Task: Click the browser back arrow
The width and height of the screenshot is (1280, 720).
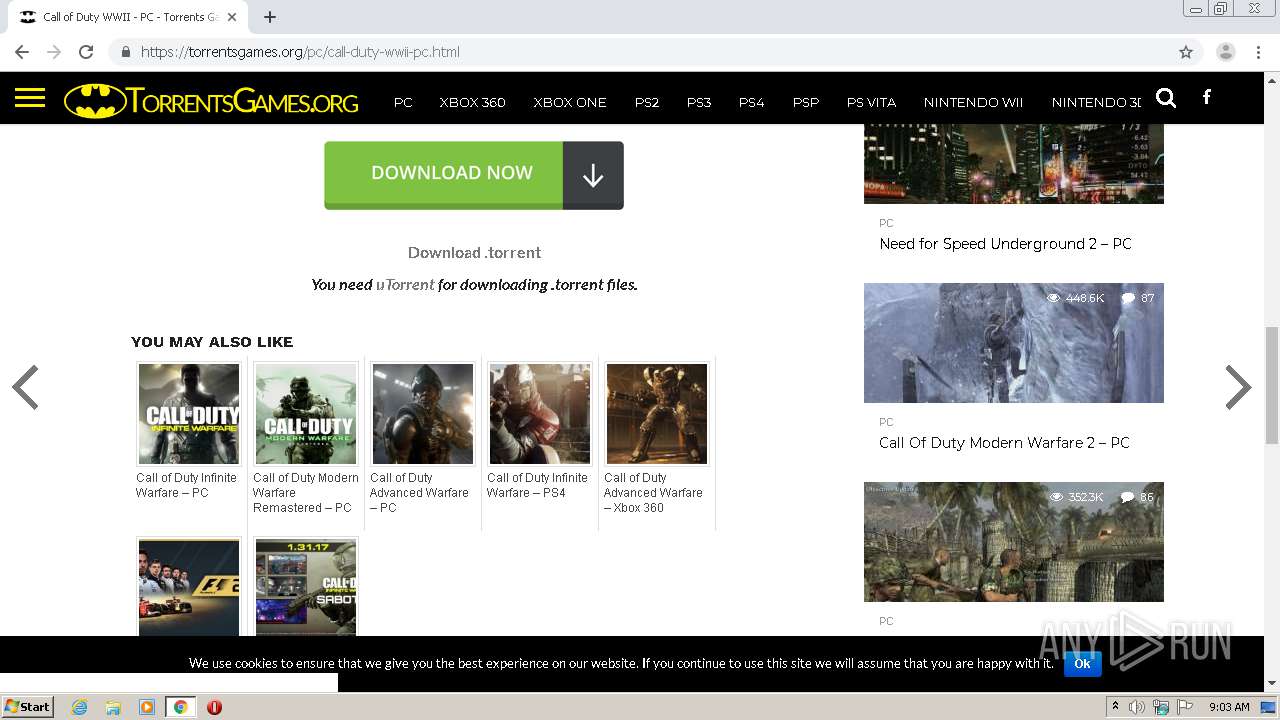Action: pyautogui.click(x=22, y=52)
